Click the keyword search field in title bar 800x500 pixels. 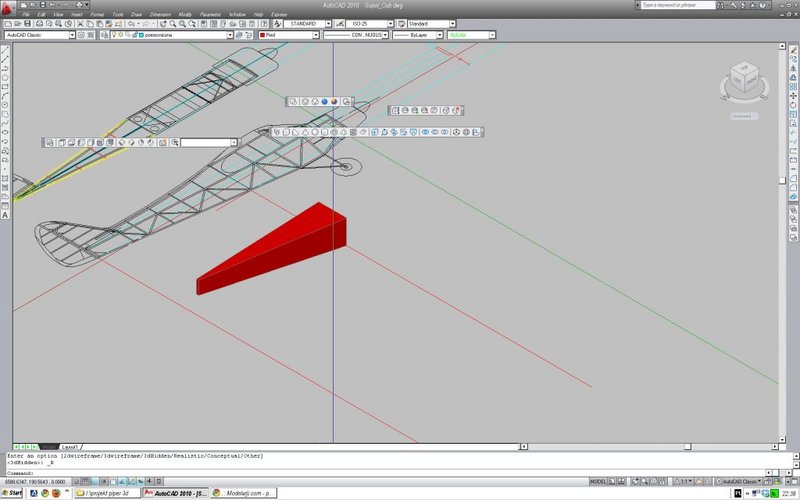(x=678, y=5)
